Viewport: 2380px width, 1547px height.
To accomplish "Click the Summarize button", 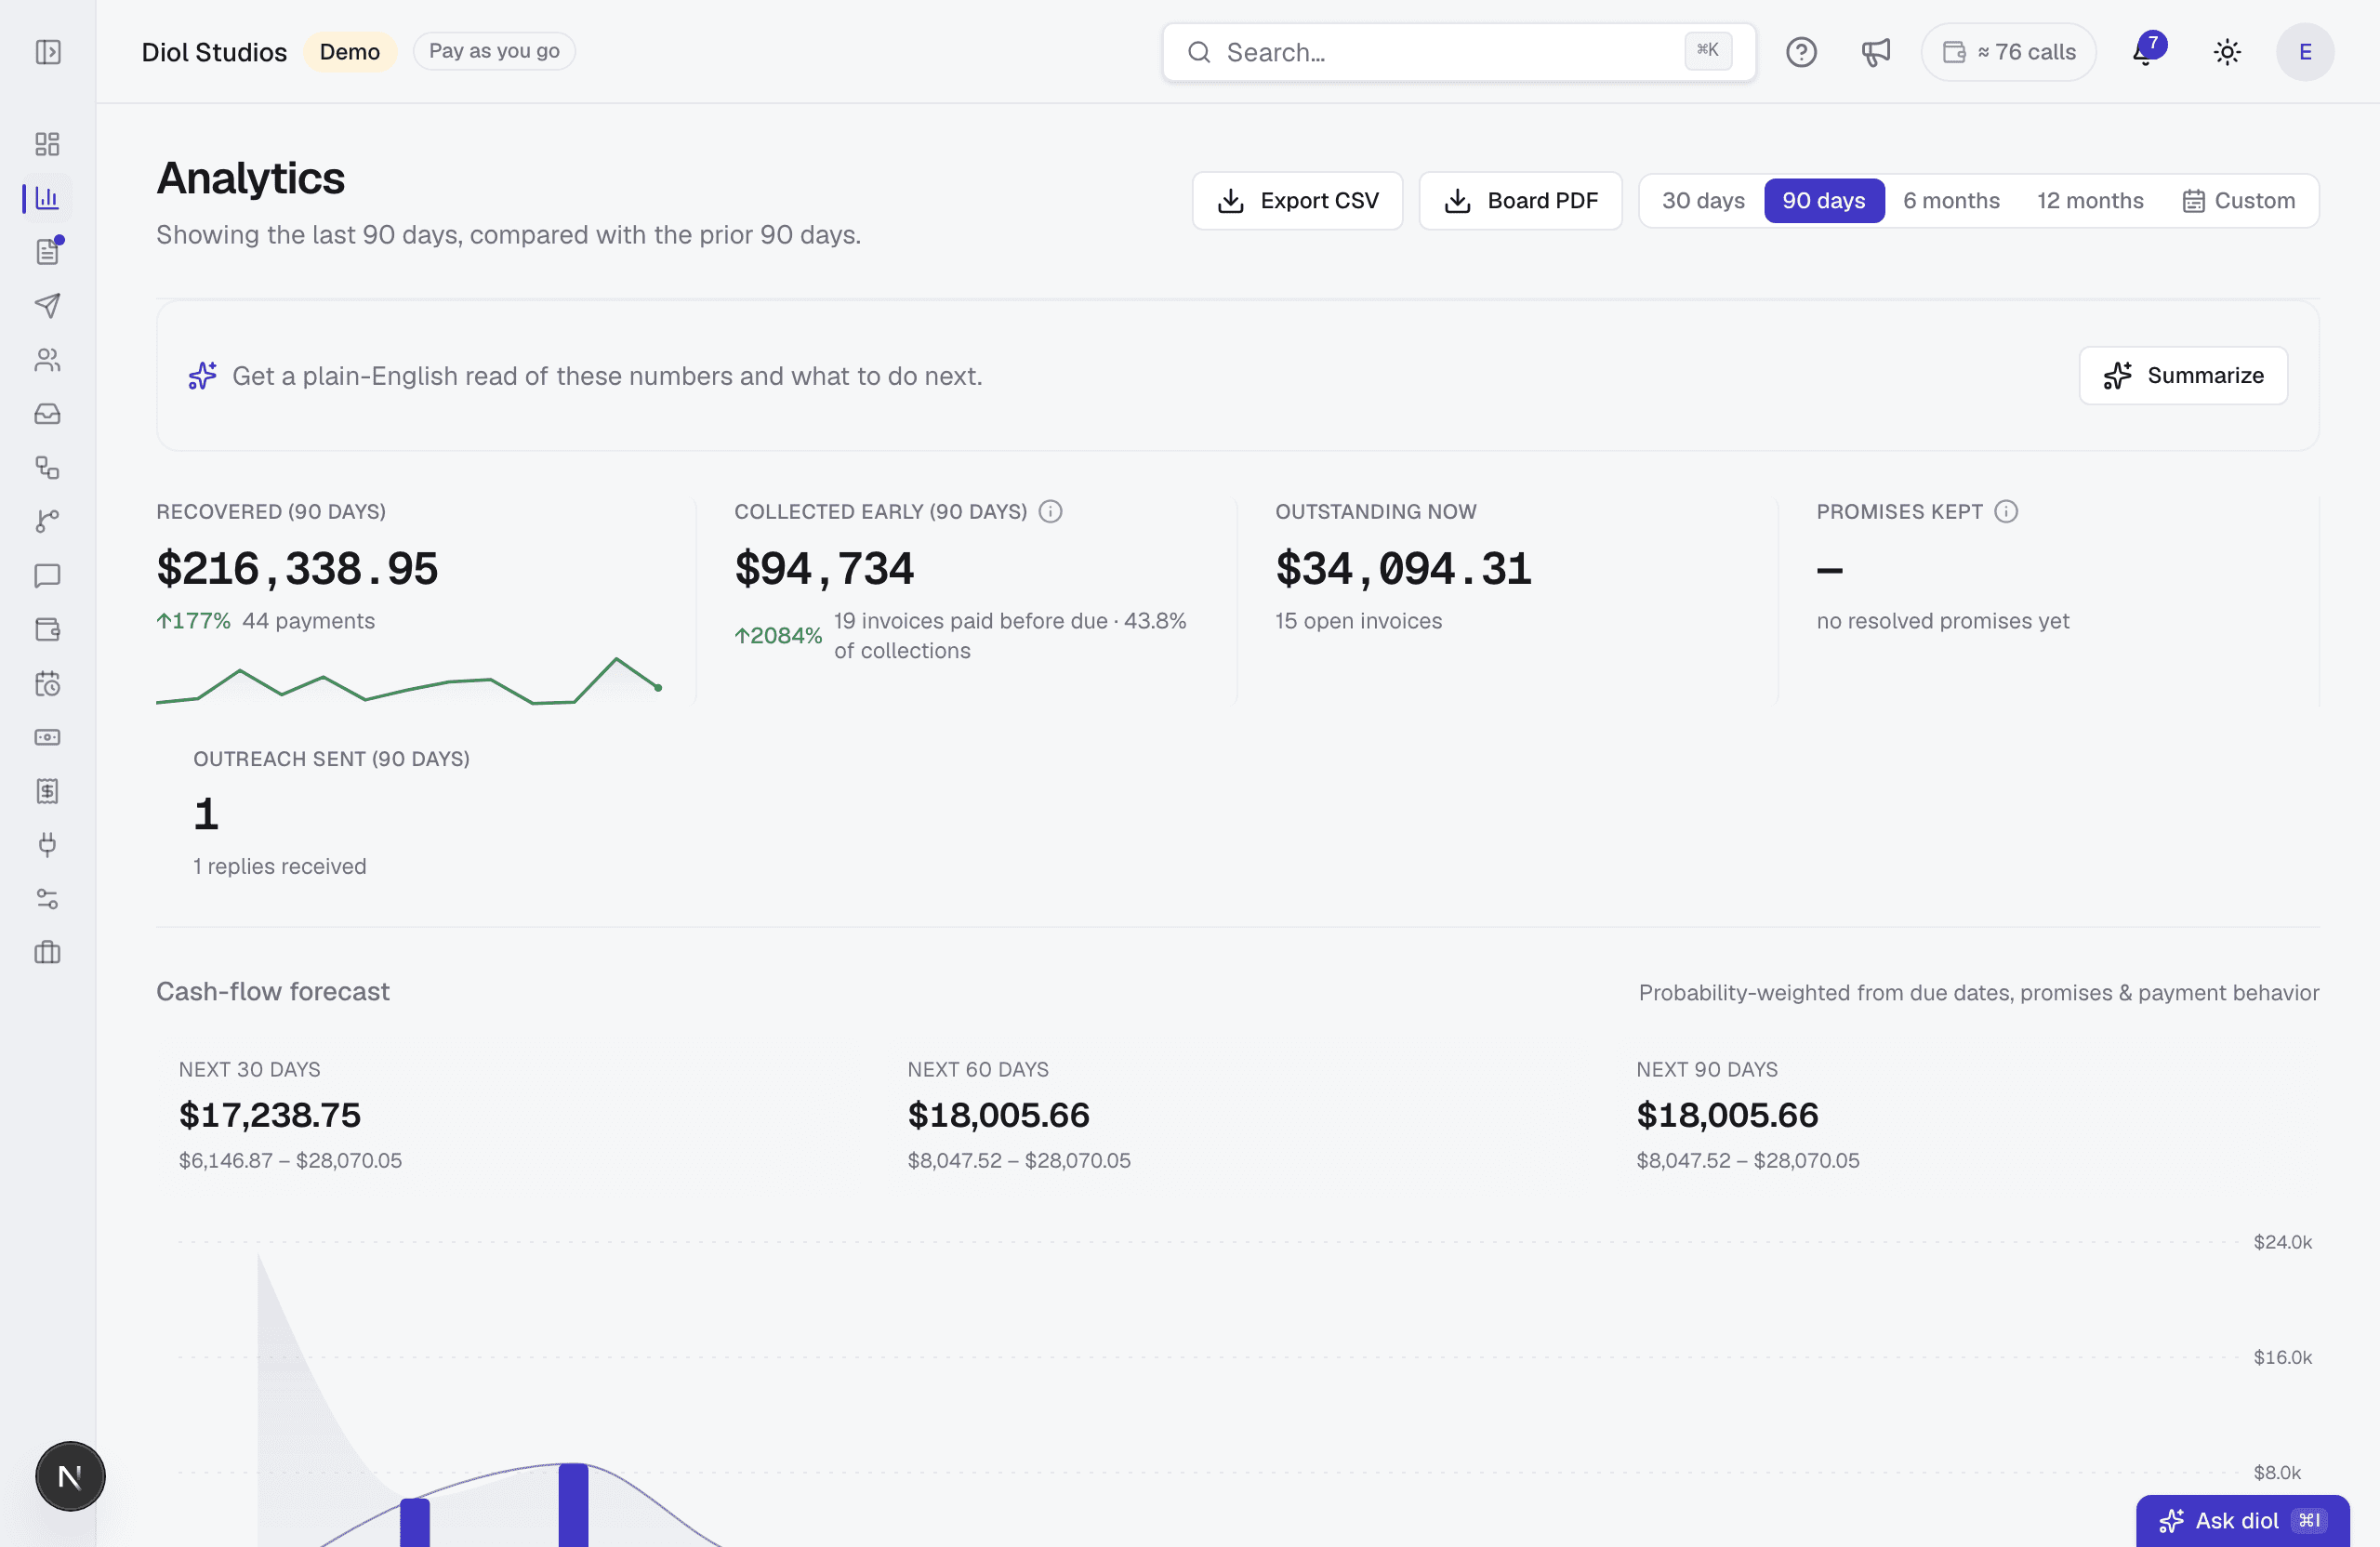I will [x=2183, y=376].
